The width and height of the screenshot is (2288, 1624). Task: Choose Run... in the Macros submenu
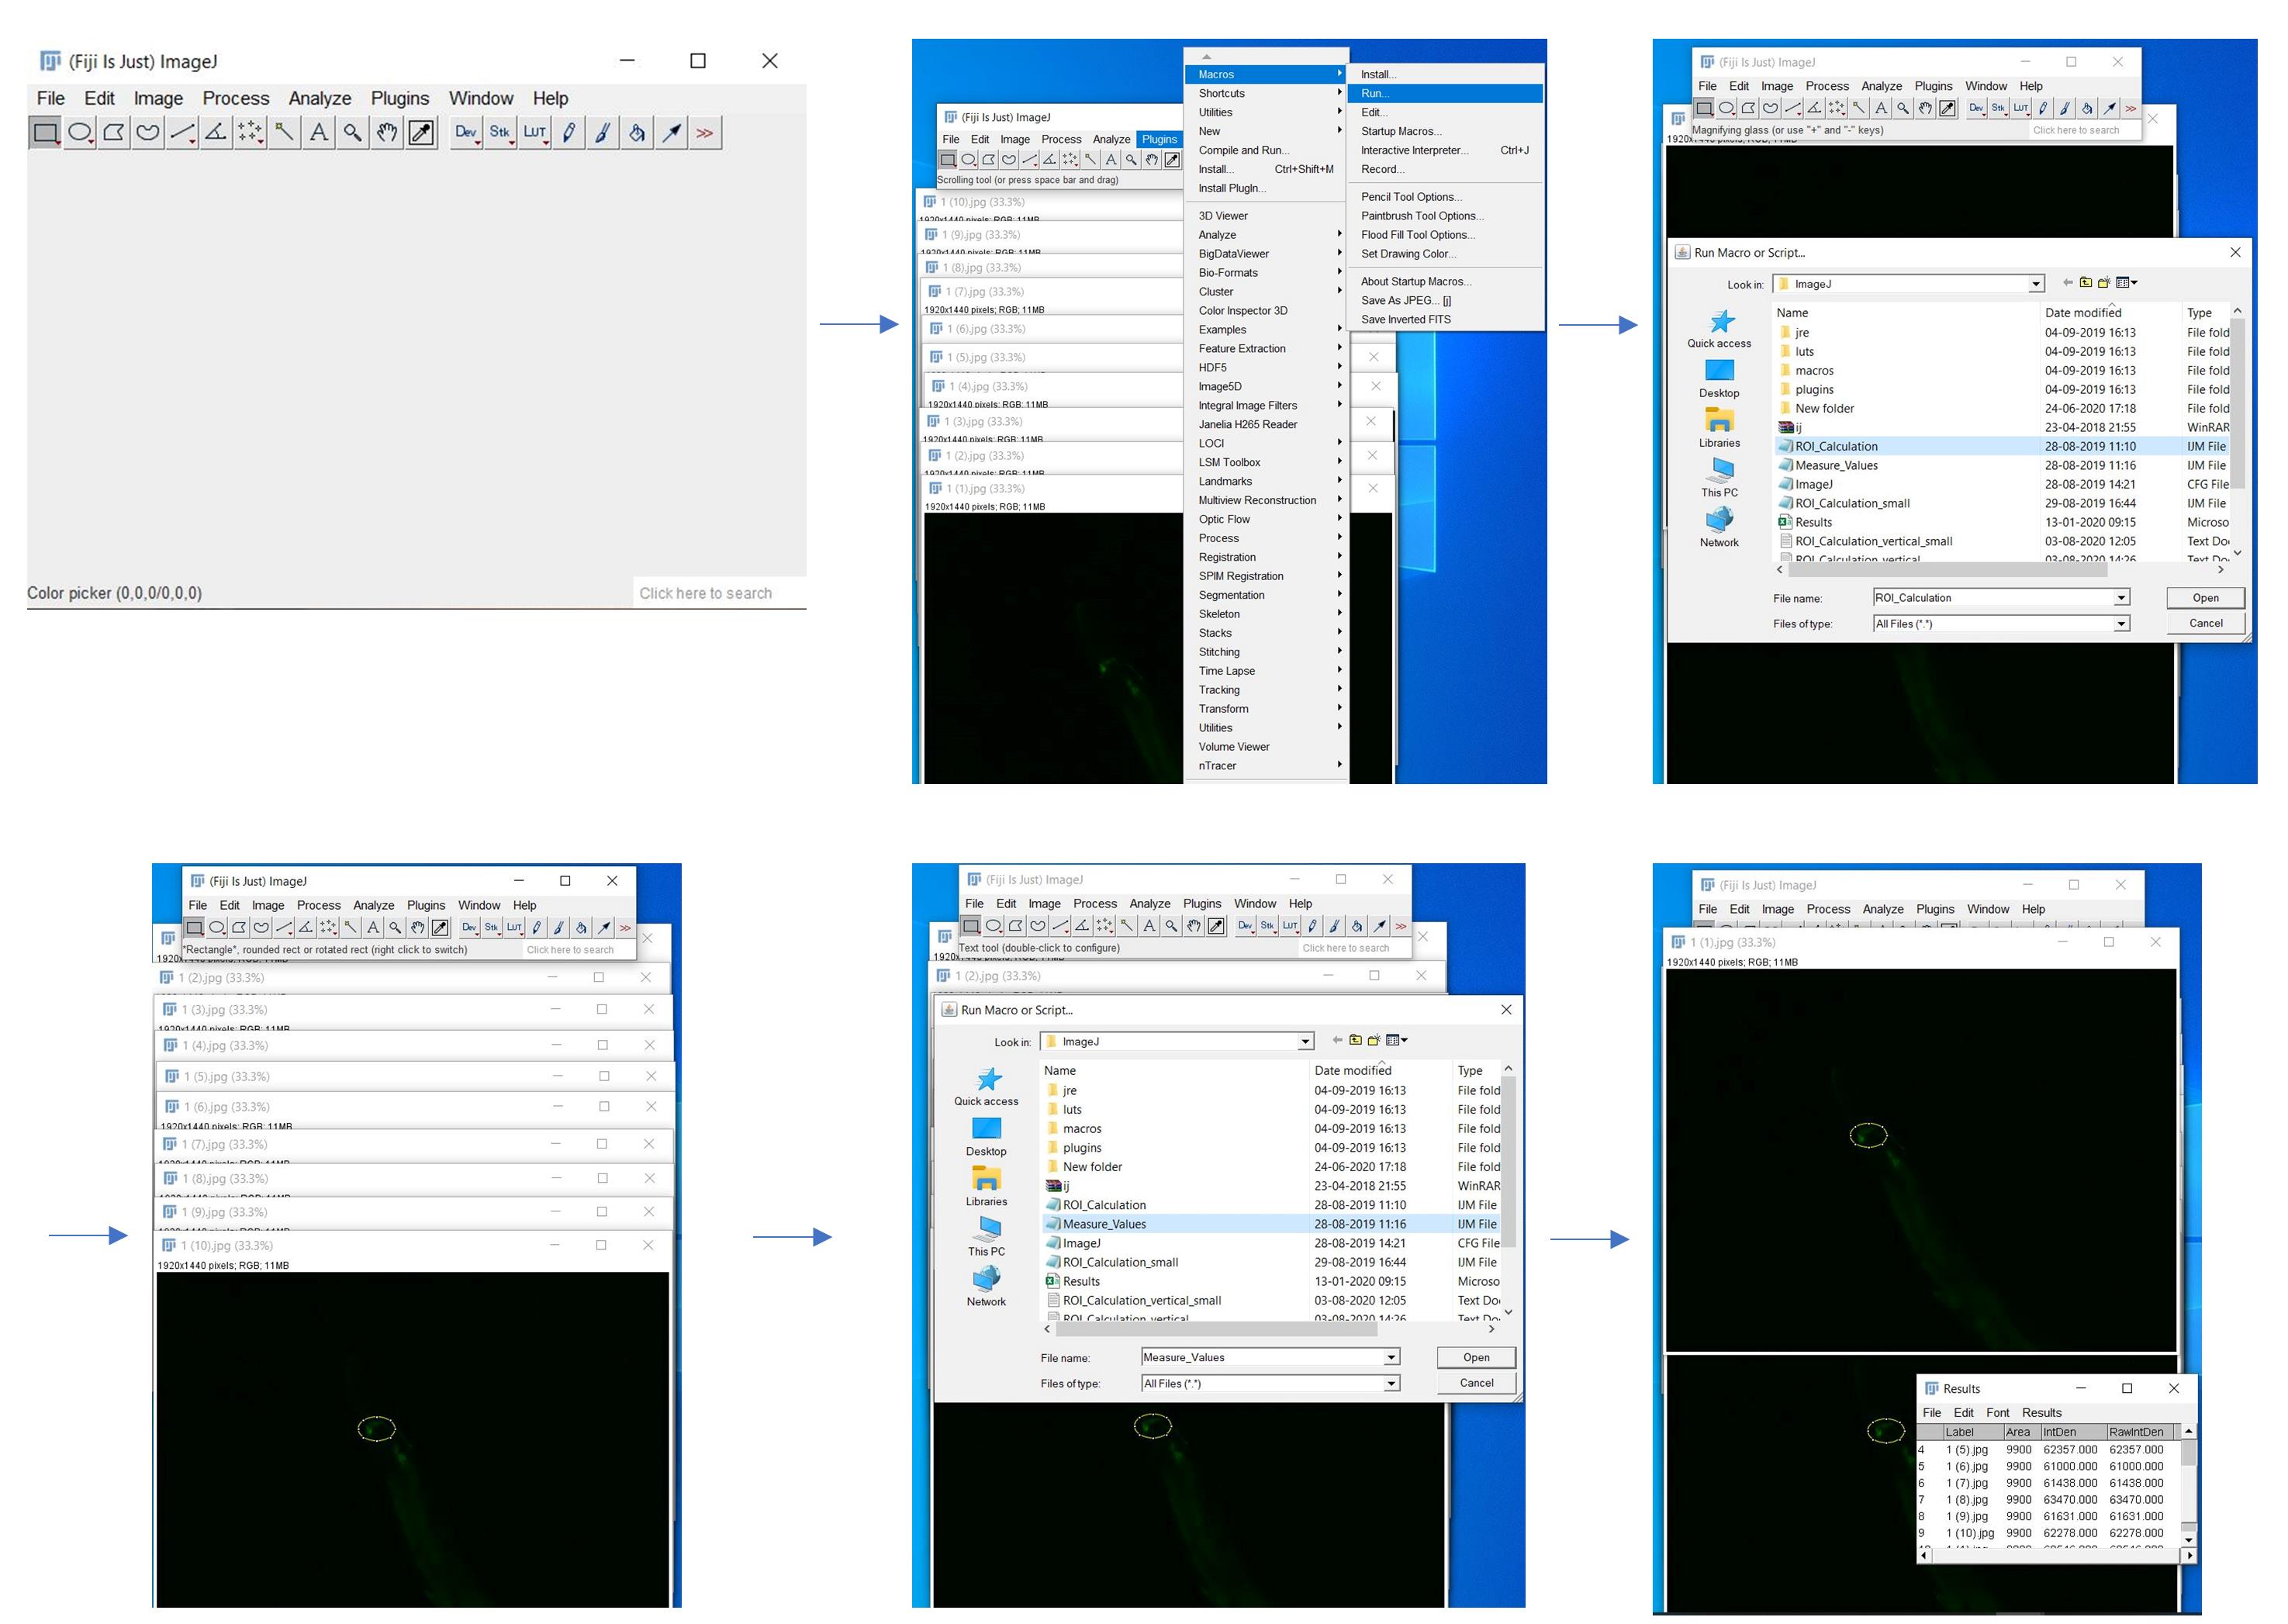click(x=1445, y=93)
